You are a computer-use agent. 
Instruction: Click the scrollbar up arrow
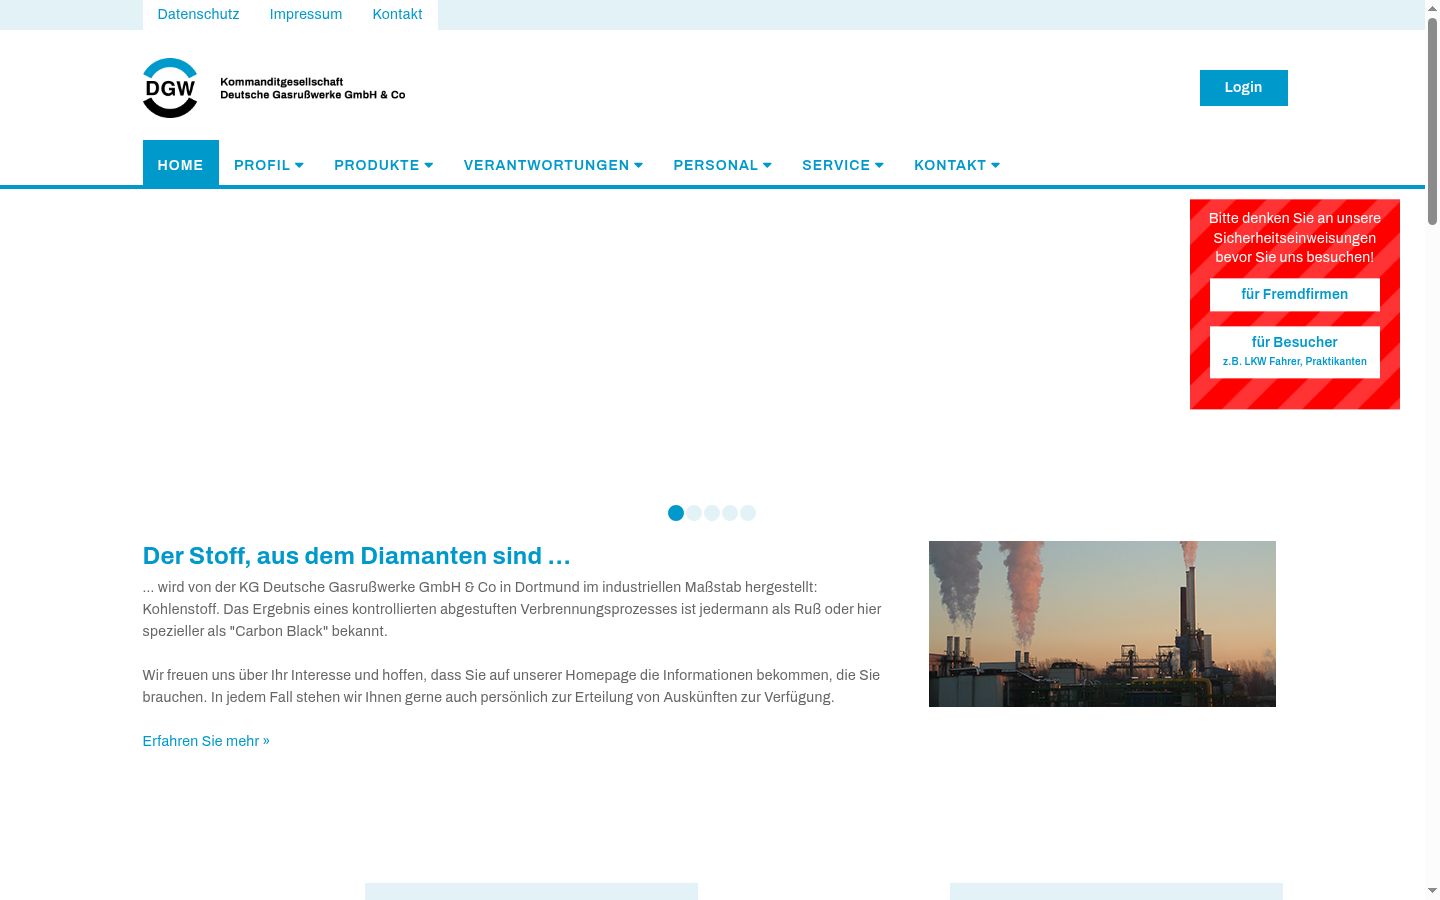(1432, 7)
